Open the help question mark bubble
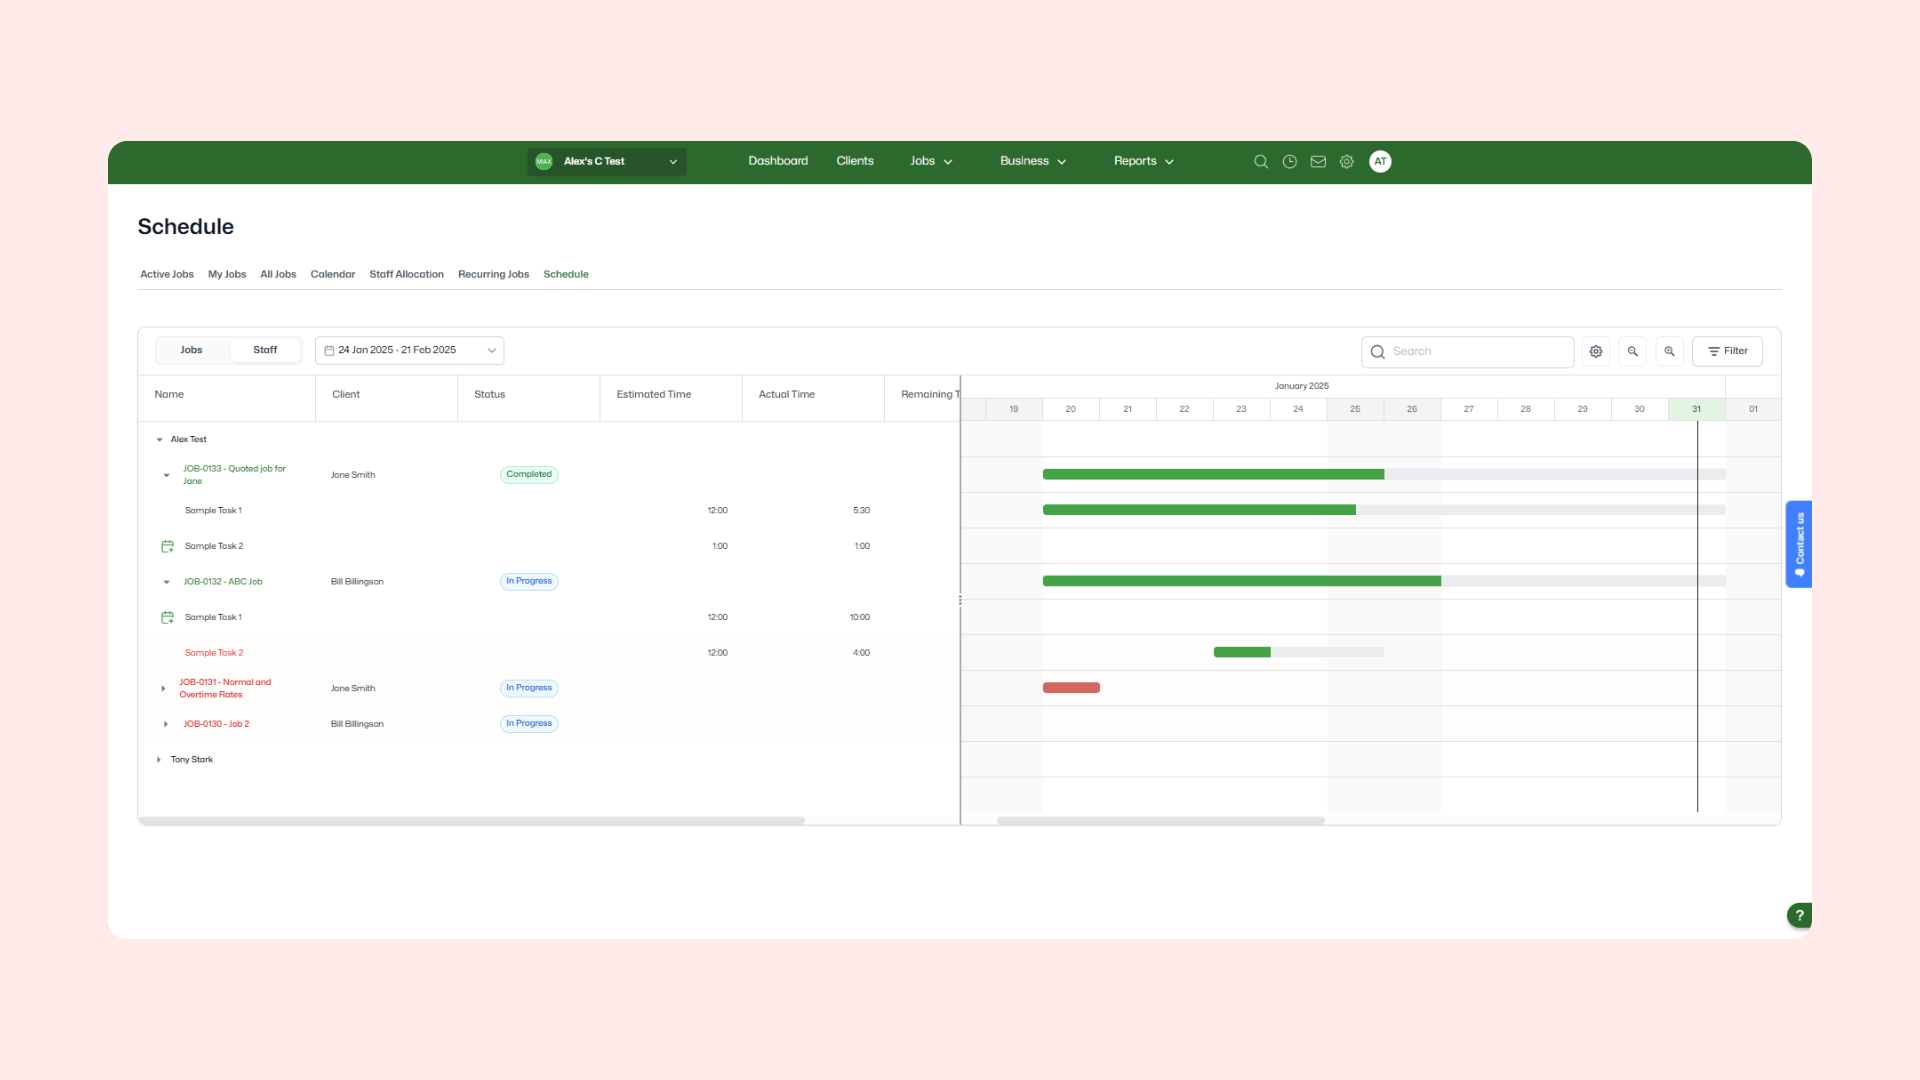The image size is (1920, 1080). 1799,915
